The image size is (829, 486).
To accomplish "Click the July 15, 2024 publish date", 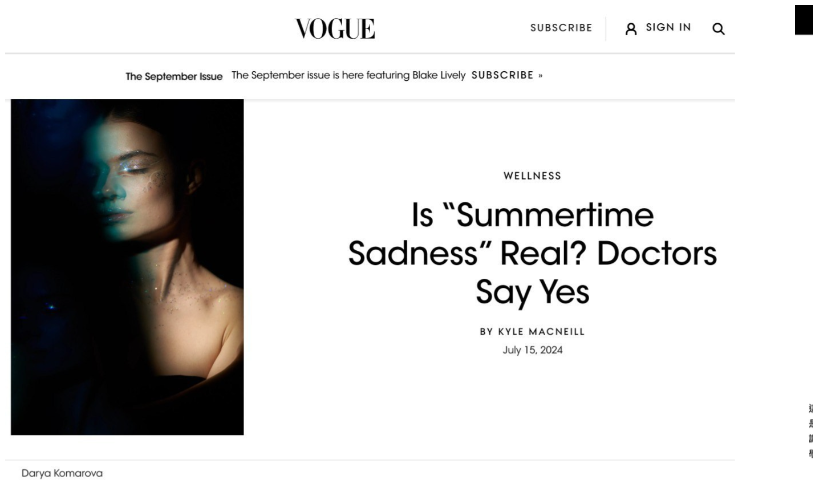I will (x=532, y=350).
